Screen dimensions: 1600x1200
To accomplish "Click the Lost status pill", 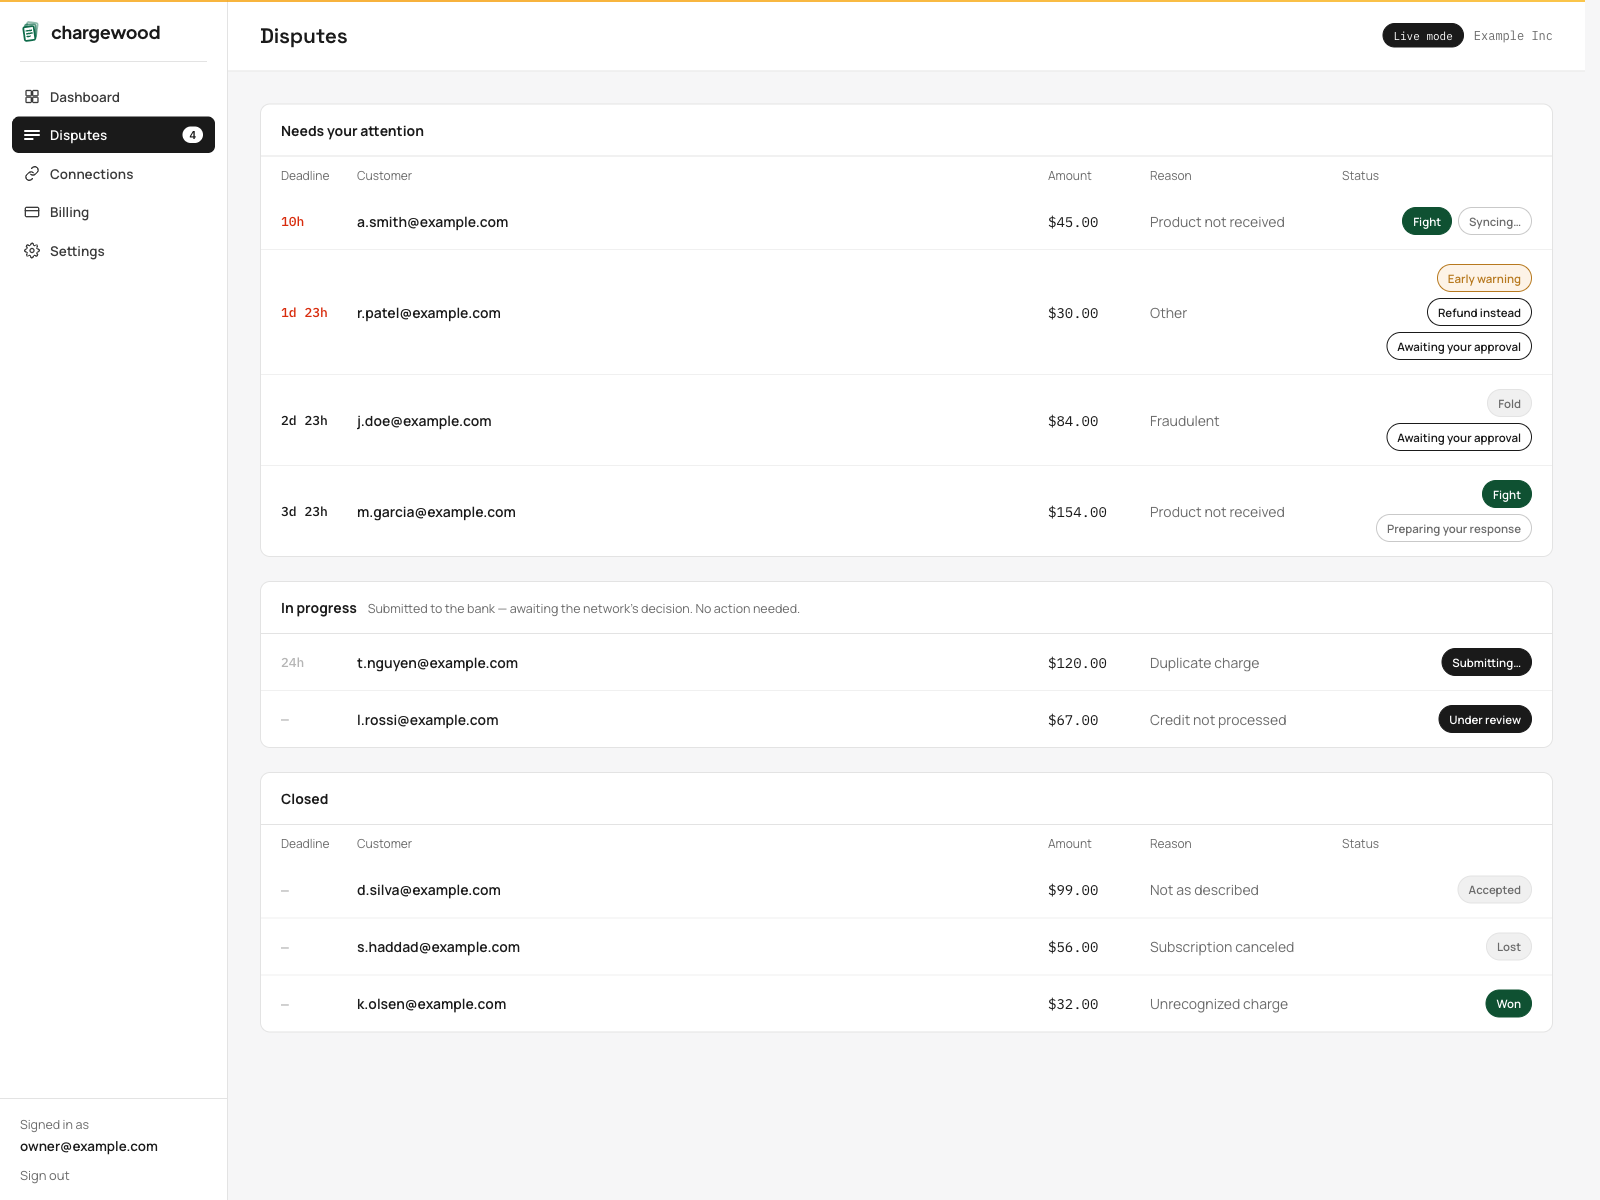I will 1509,947.
